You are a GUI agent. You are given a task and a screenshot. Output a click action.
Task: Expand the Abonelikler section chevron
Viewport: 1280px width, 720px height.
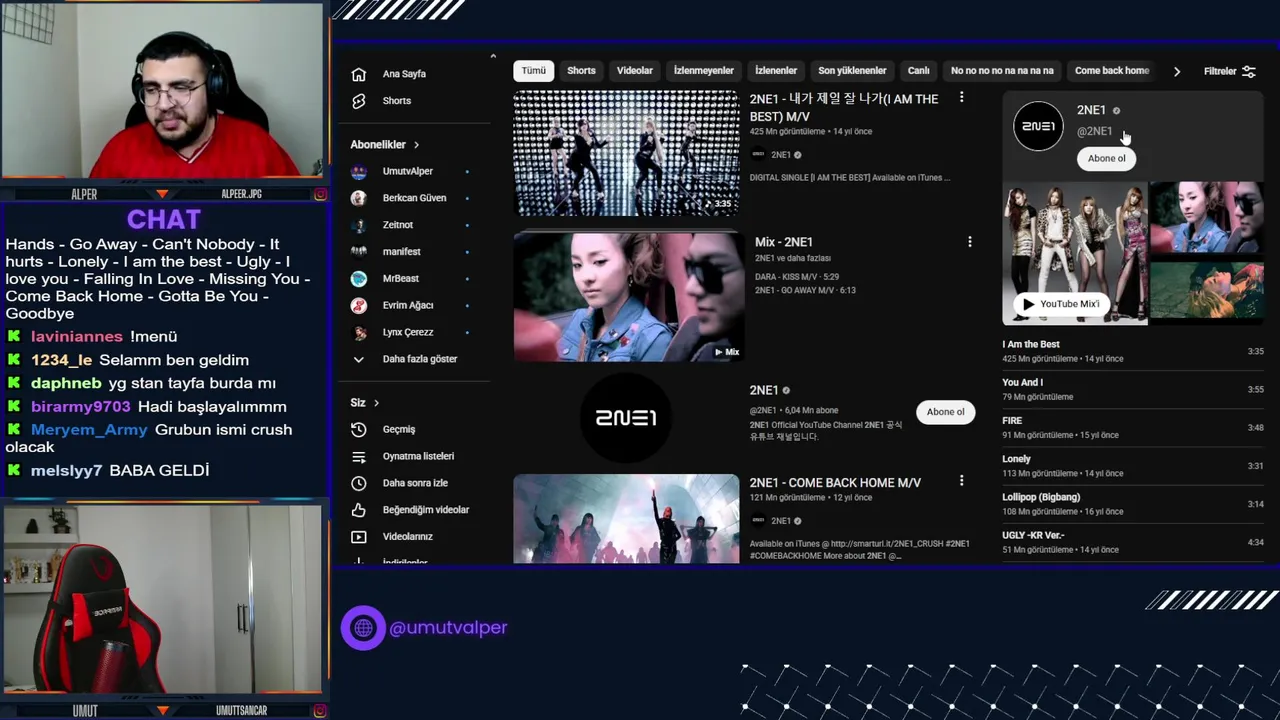coord(416,145)
